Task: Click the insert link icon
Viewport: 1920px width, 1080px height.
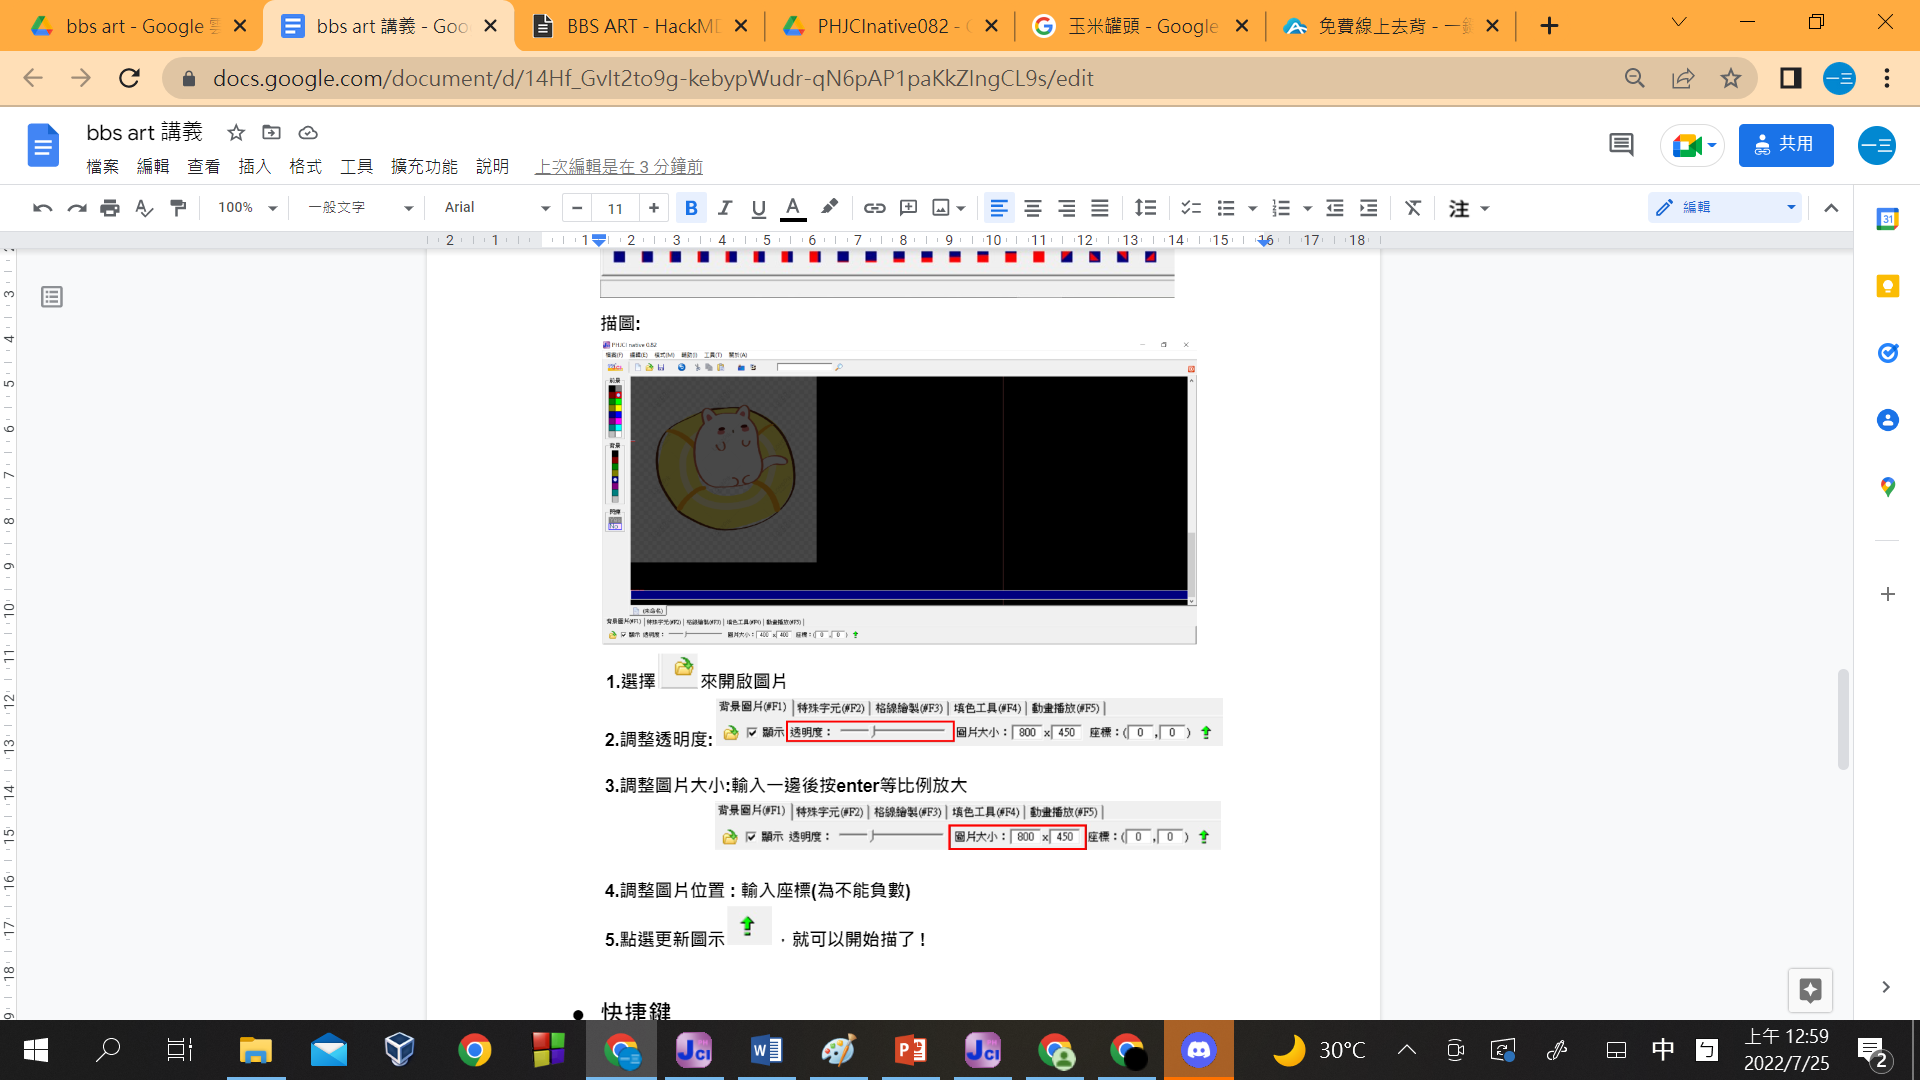Action: tap(874, 208)
